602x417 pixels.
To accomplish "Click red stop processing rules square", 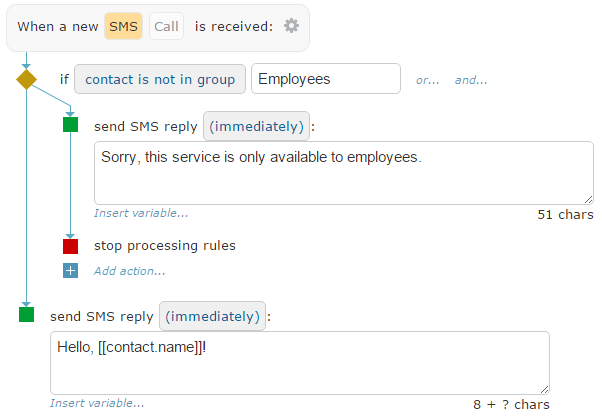I will click(x=70, y=246).
